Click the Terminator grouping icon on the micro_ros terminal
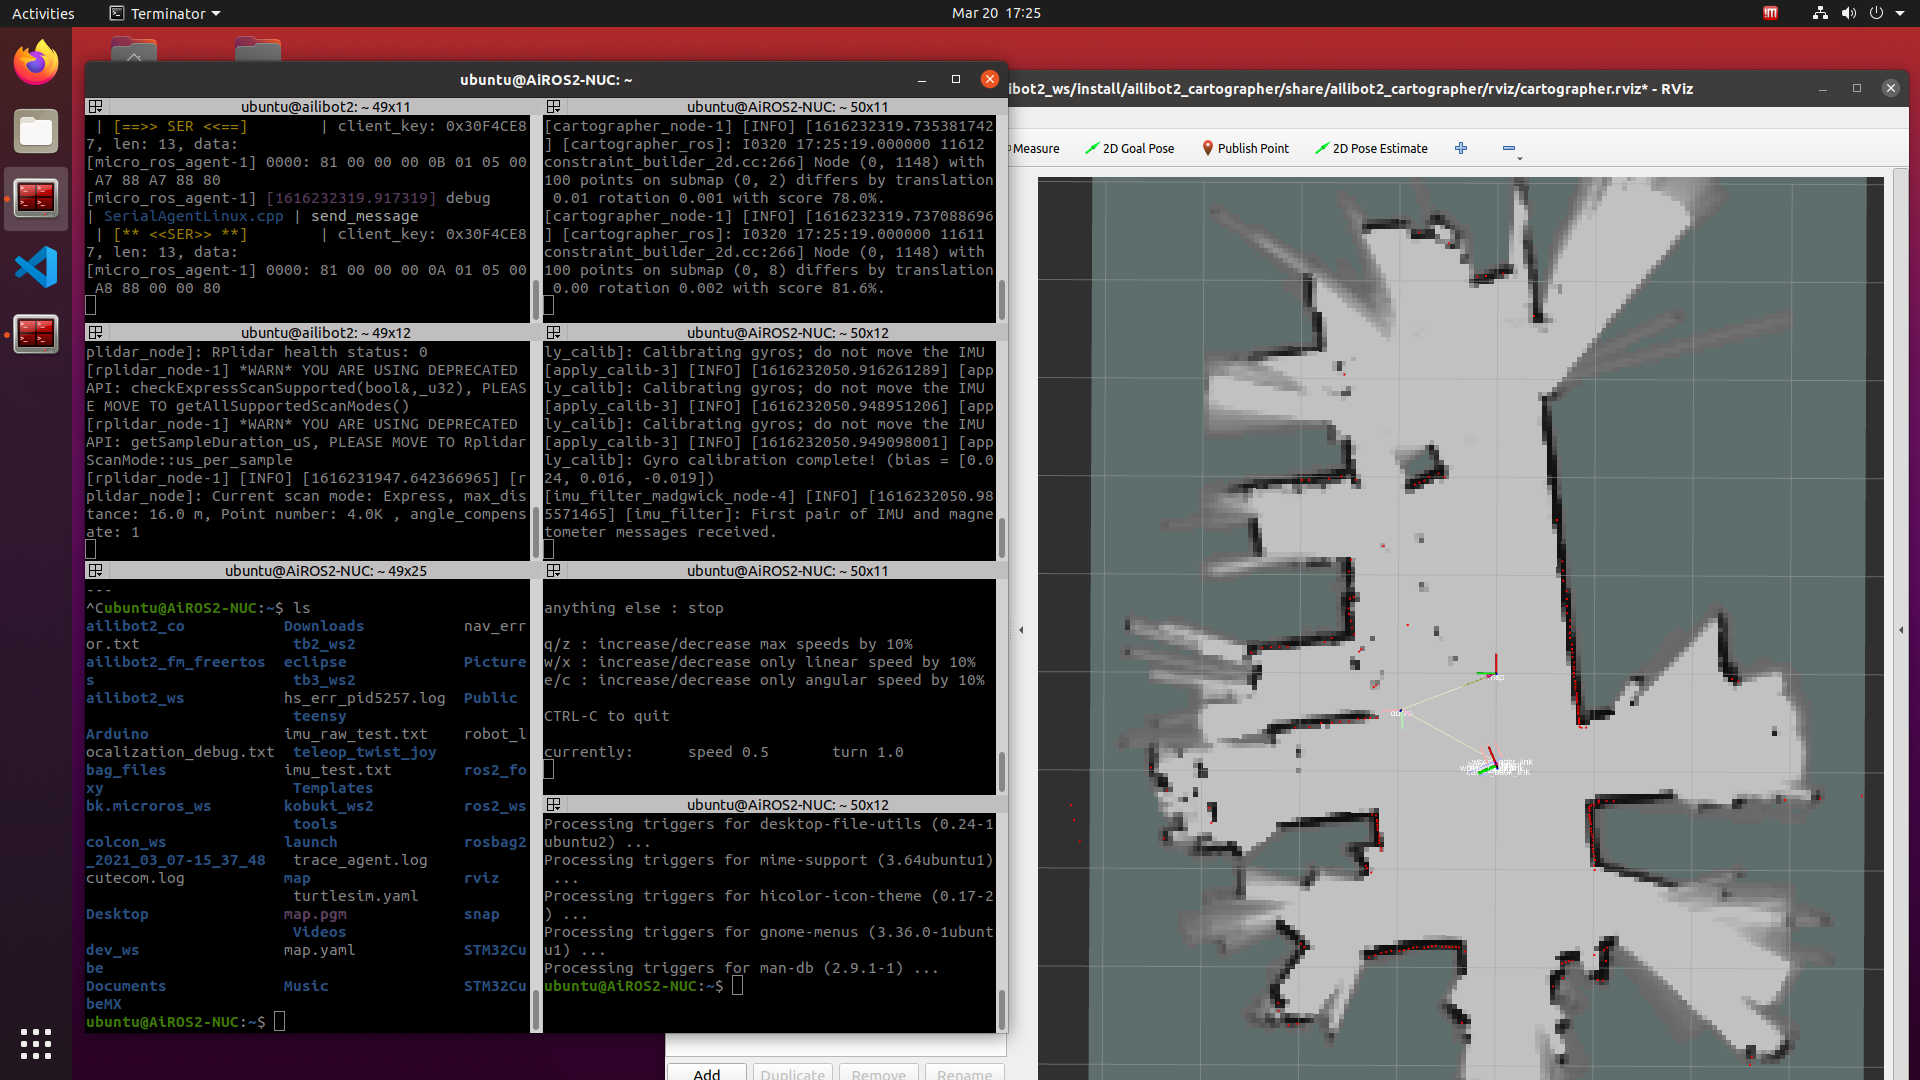1920x1080 pixels. pos(96,106)
